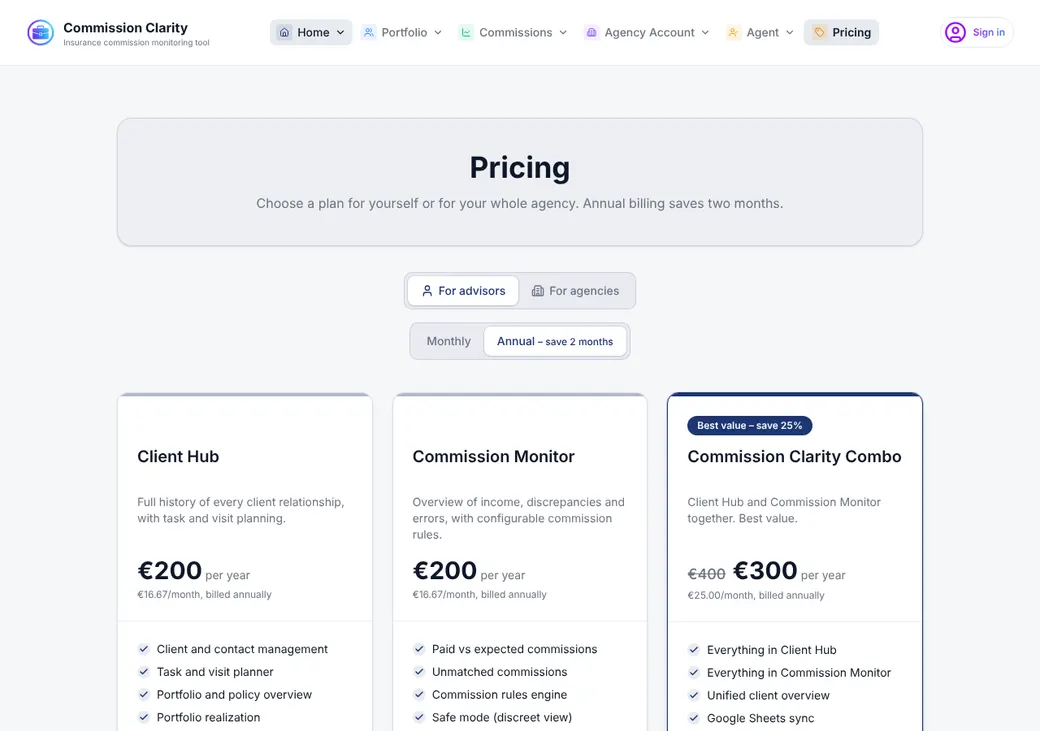Click checkmark beside Commission rules engine
1040x731 pixels.
pos(419,695)
